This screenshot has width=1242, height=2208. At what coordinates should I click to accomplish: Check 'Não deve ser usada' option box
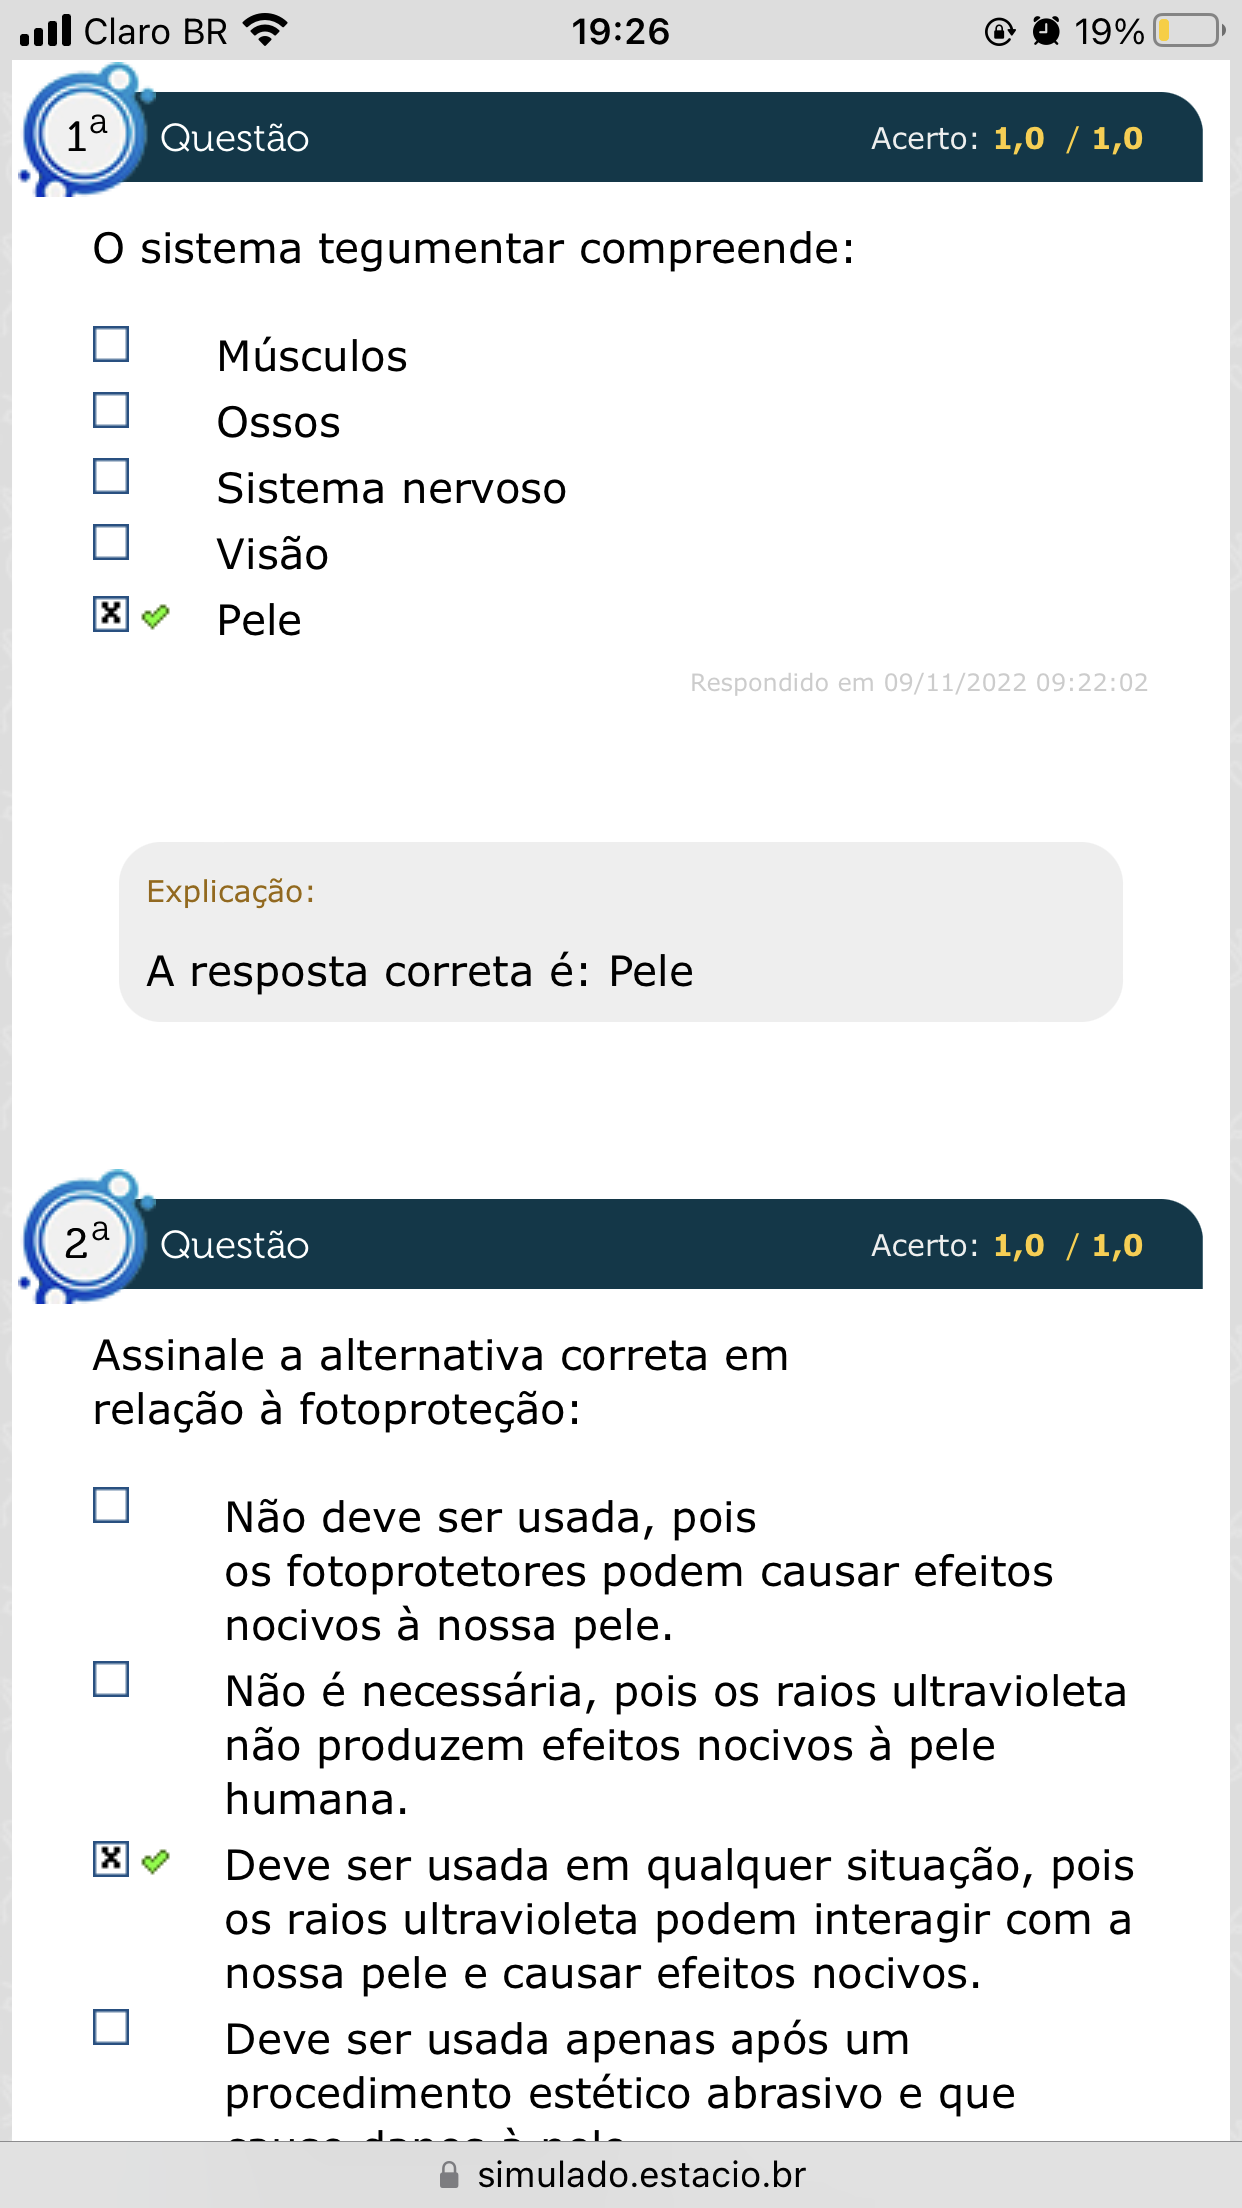[x=111, y=1505]
